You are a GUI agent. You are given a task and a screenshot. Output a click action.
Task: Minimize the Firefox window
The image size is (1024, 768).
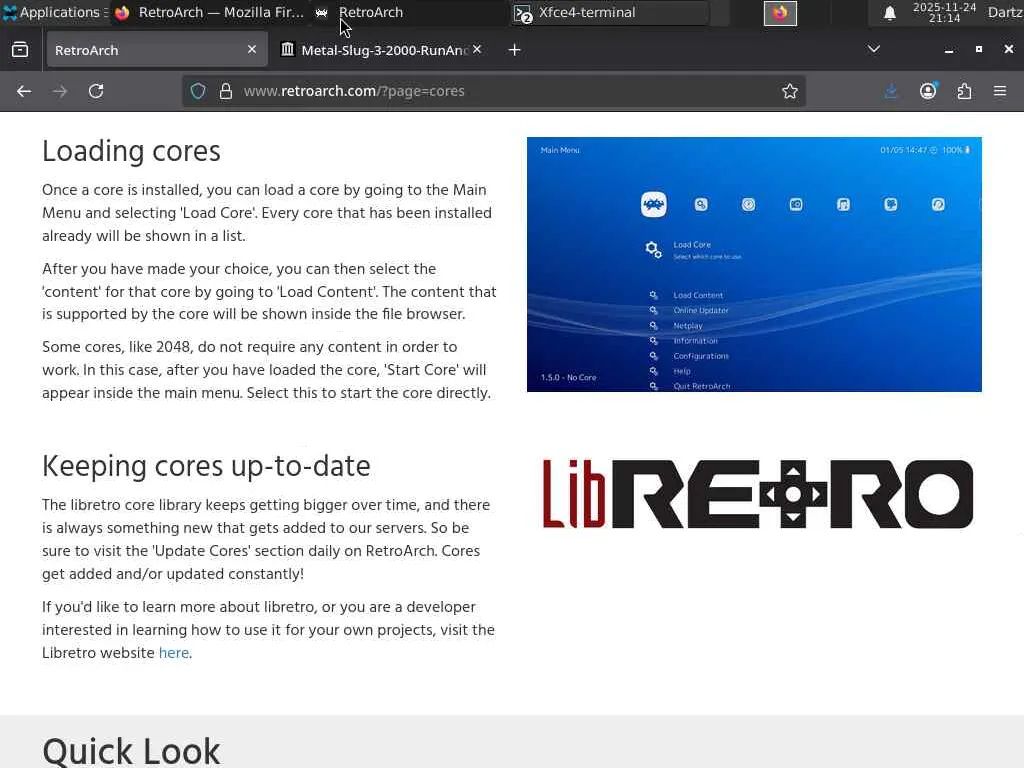[x=949, y=50]
